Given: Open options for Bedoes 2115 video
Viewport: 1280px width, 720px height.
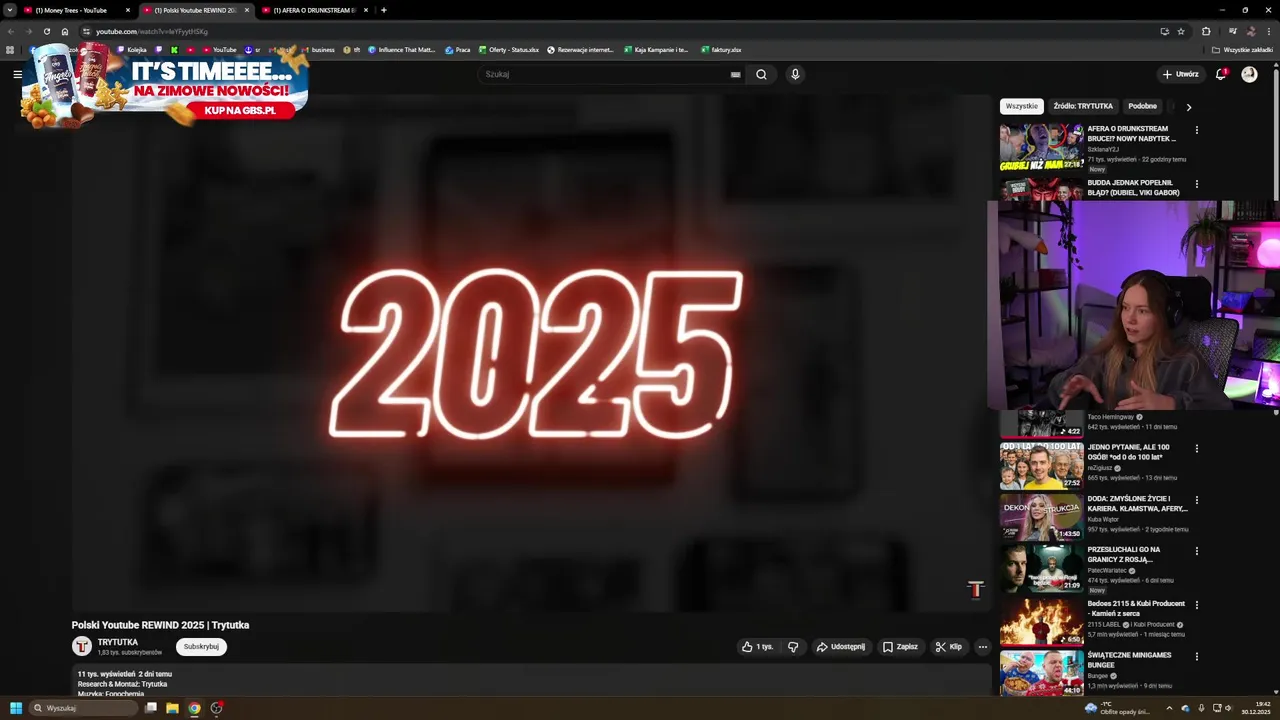Looking at the screenshot, I should pyautogui.click(x=1196, y=605).
